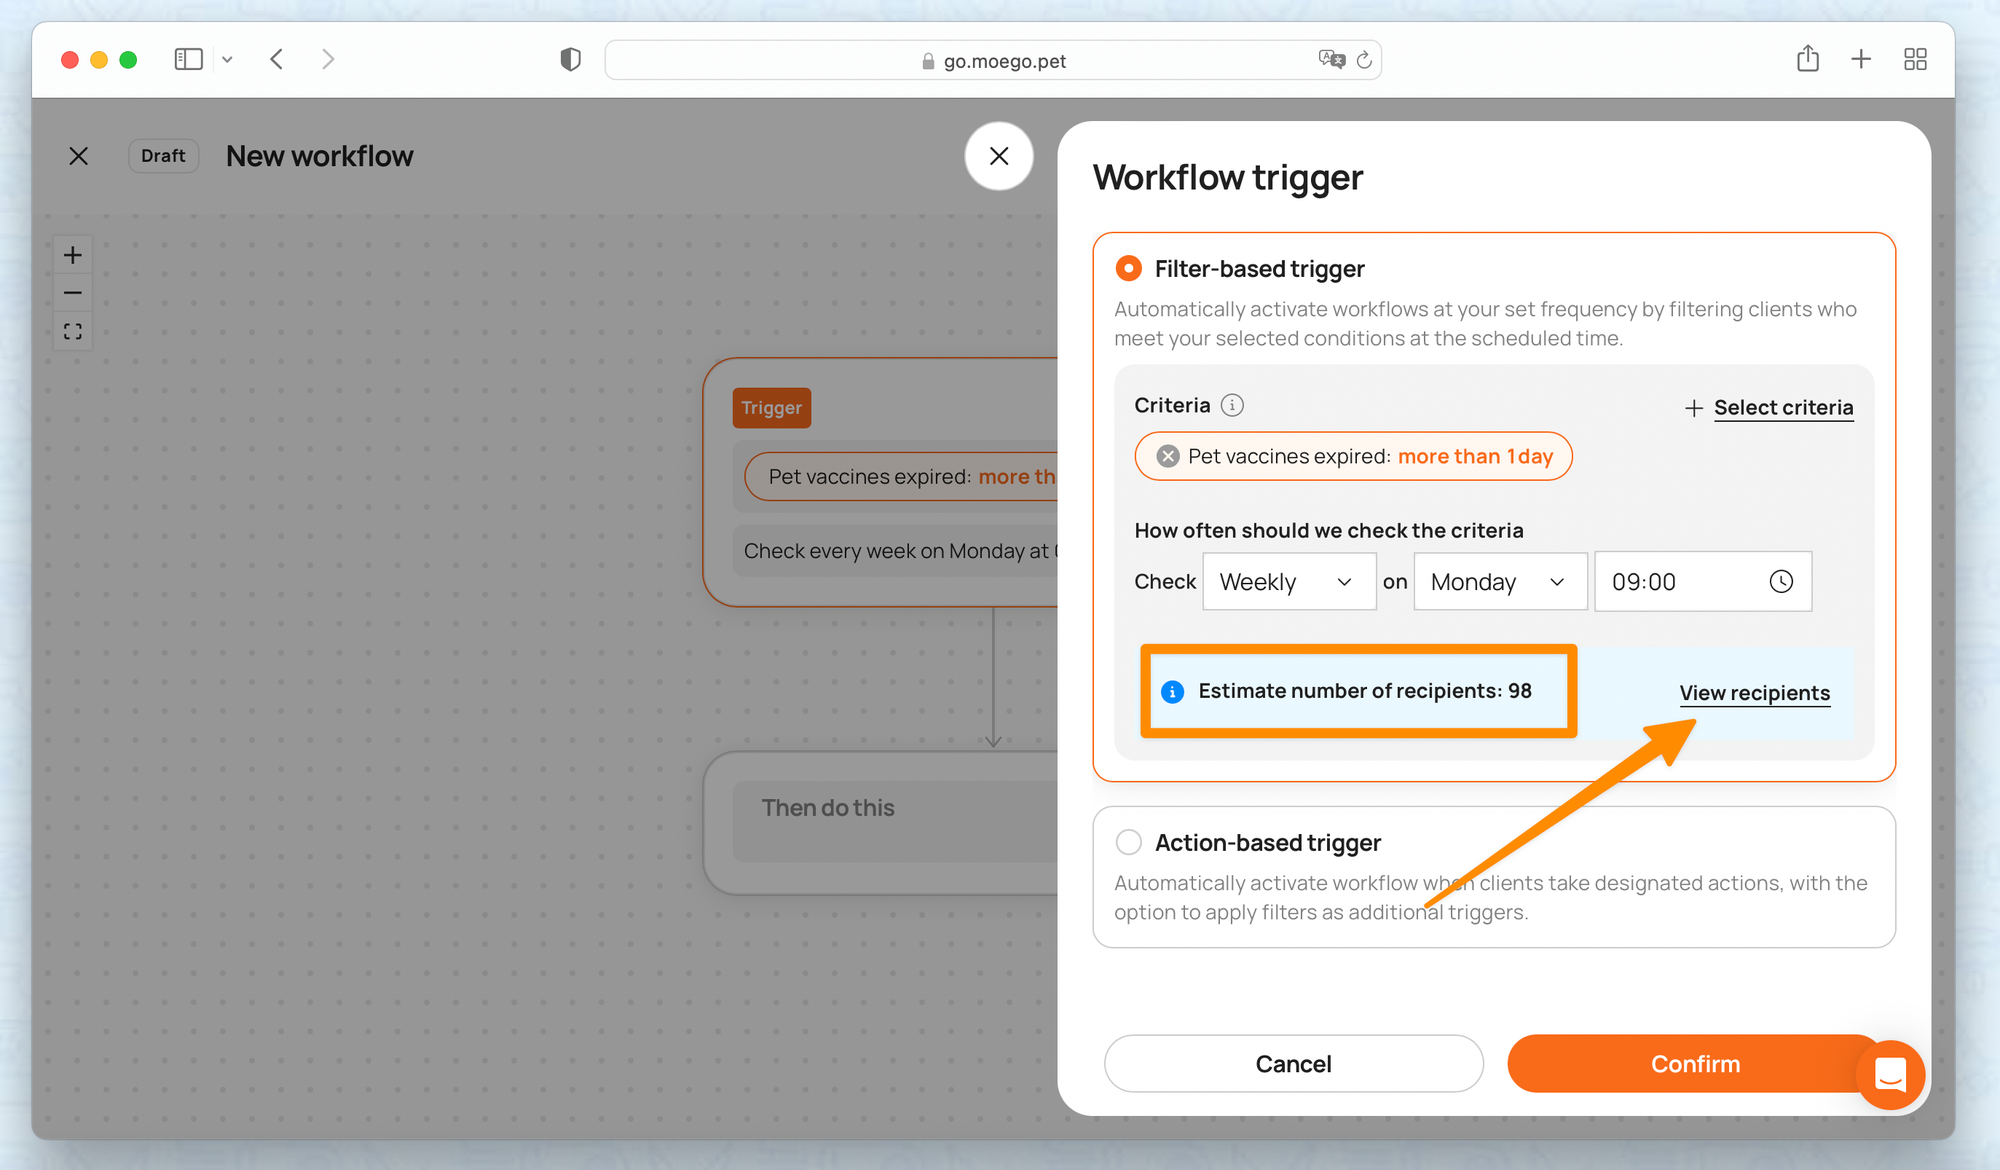2000x1170 pixels.
Task: Expand Safari sidebar options chevron
Action: point(227,60)
